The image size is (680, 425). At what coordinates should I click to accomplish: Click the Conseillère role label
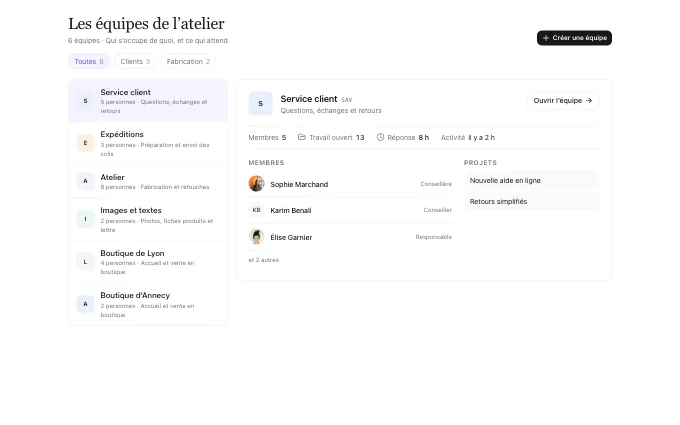[436, 184]
